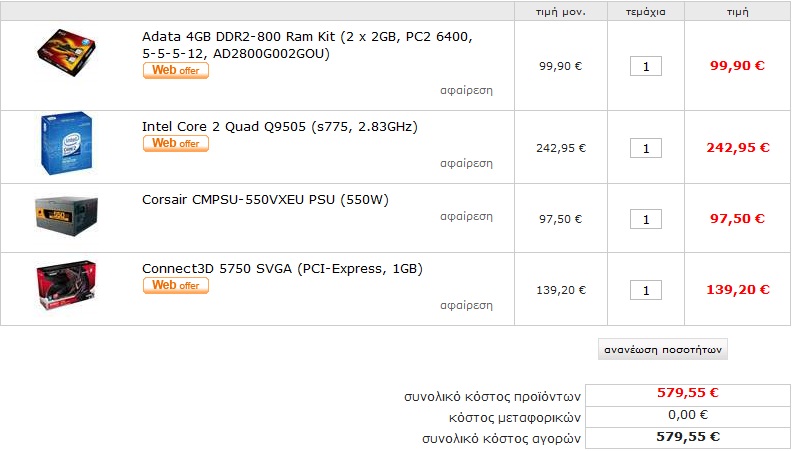Open the Intel Core 2 Quad Q9505 title
The height and width of the screenshot is (451, 793).
point(280,126)
